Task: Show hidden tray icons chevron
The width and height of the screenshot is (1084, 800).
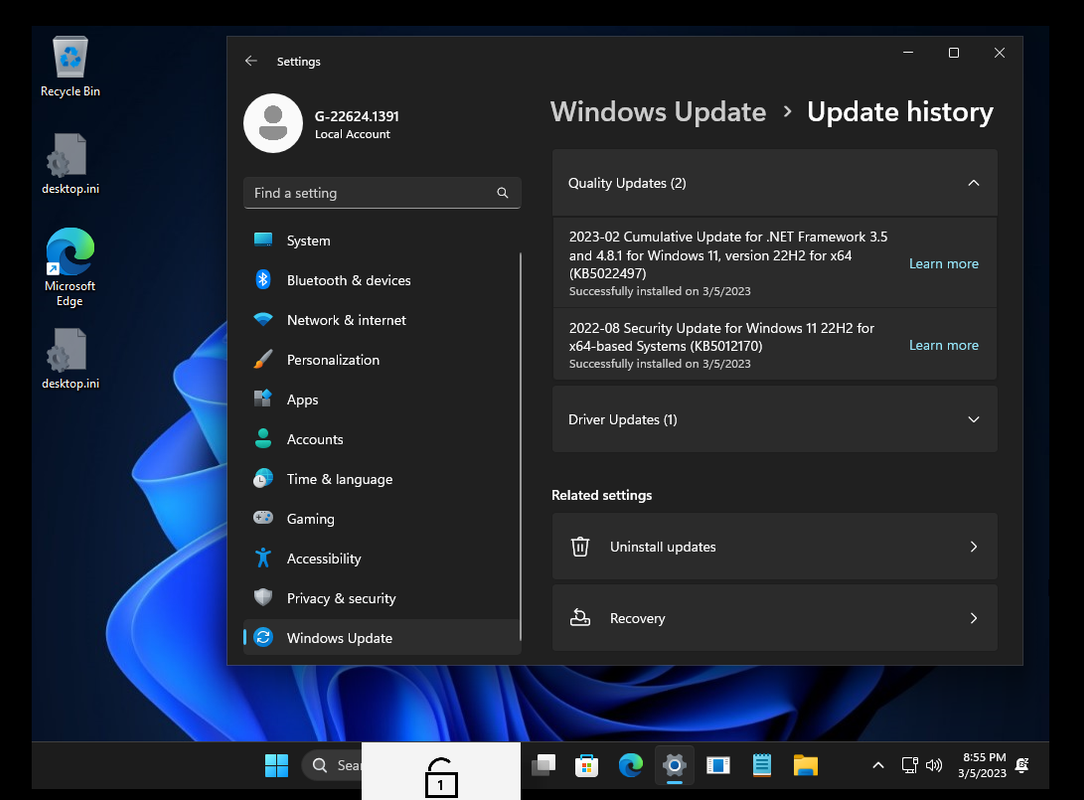Action: 878,765
